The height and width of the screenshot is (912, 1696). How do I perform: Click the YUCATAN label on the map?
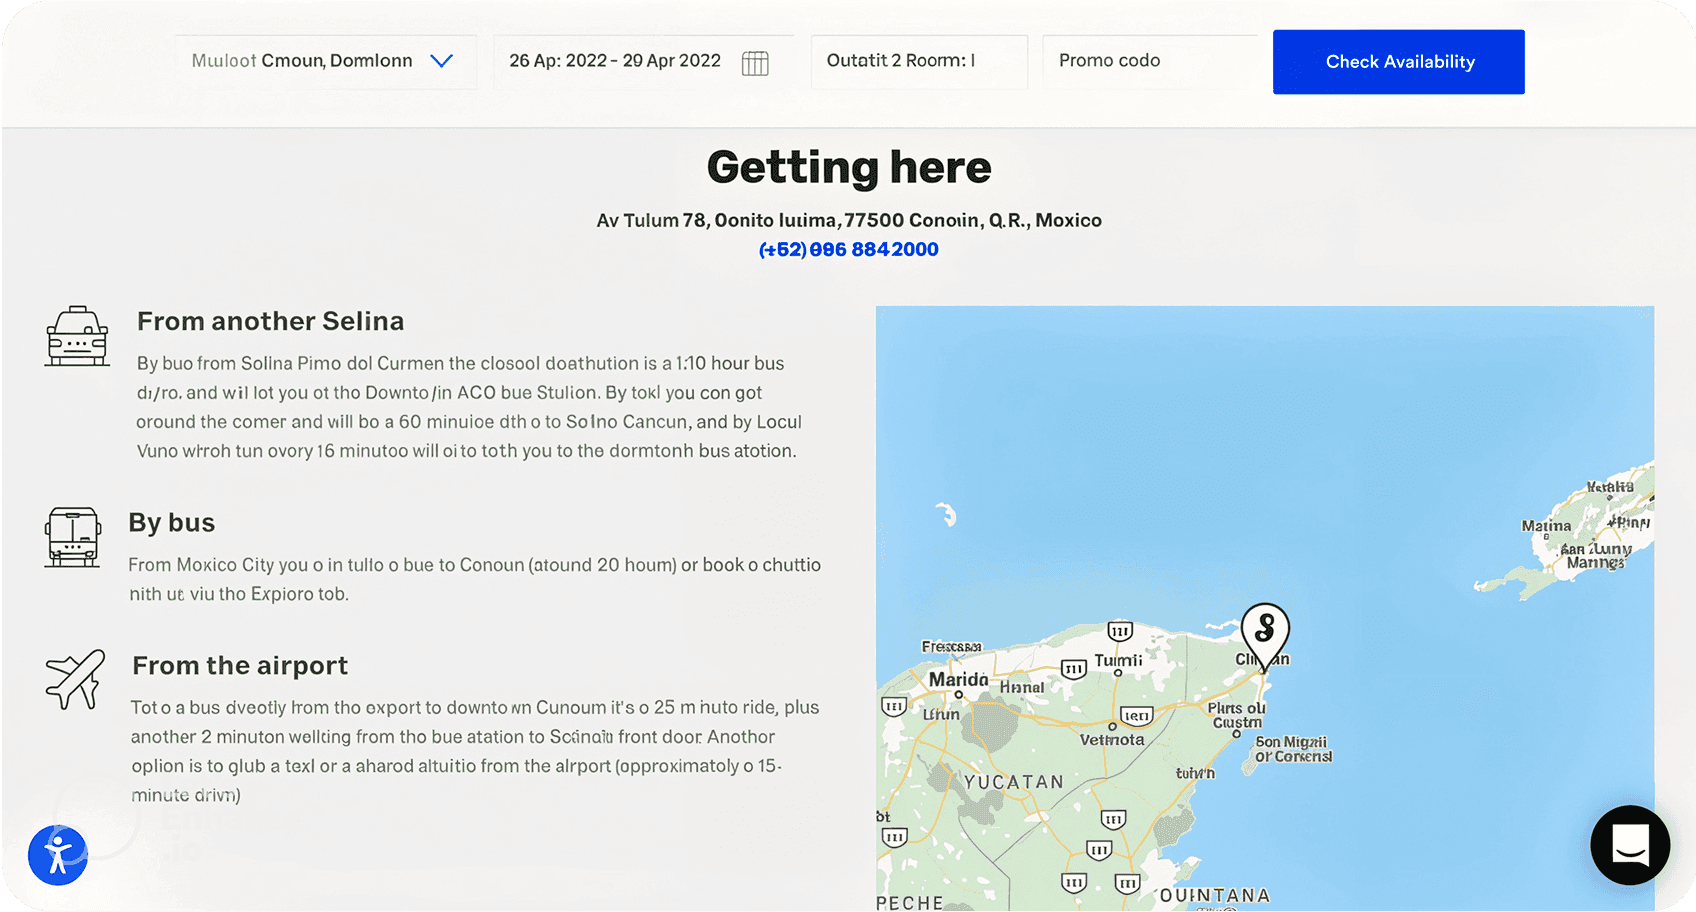(1014, 782)
